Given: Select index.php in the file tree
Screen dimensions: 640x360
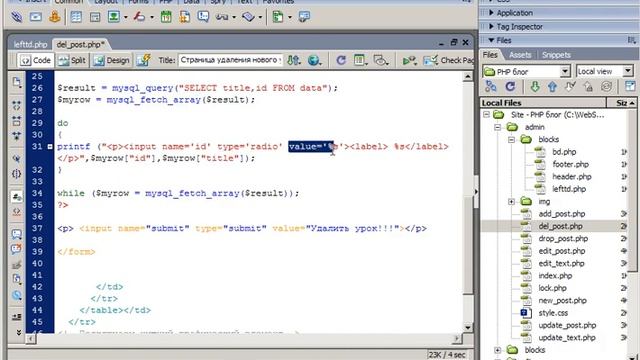Looking at the screenshot, I should click(x=555, y=276).
